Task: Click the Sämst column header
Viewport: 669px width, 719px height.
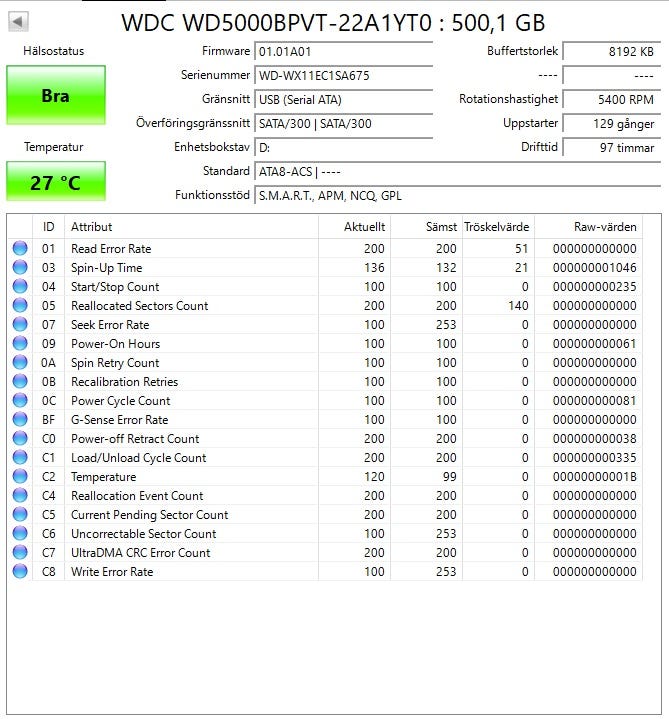Action: coord(426,227)
